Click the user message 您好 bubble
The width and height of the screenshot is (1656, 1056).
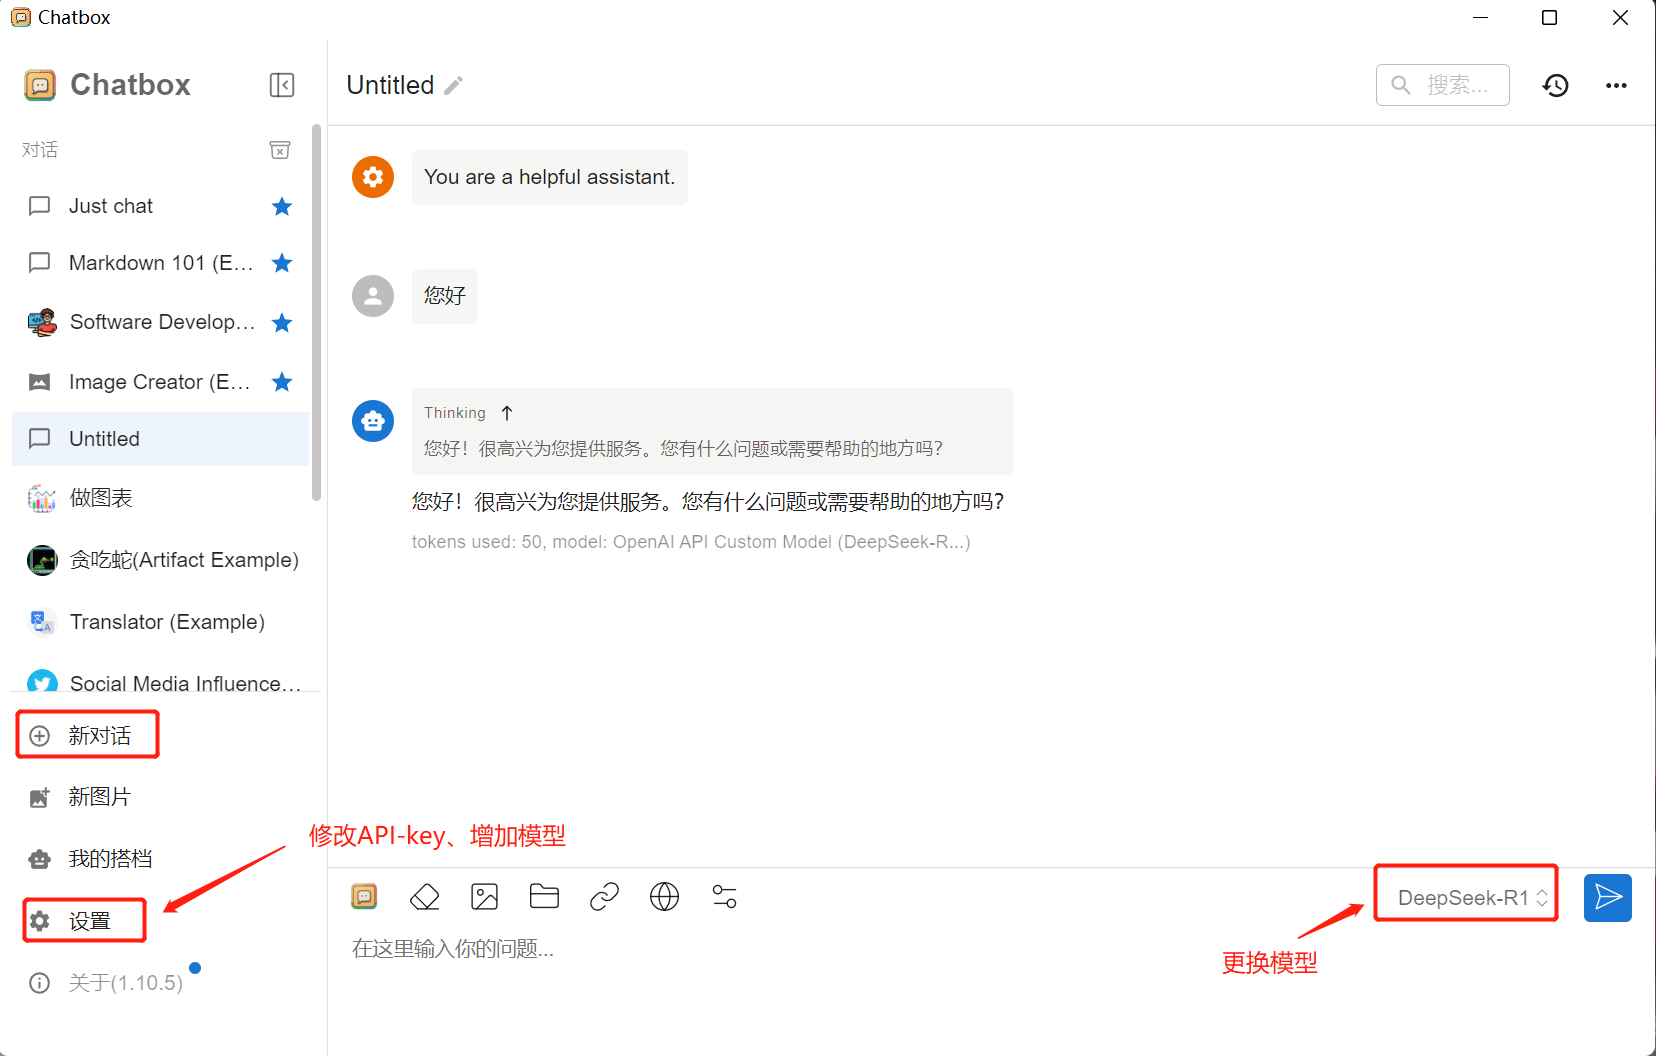pos(445,296)
